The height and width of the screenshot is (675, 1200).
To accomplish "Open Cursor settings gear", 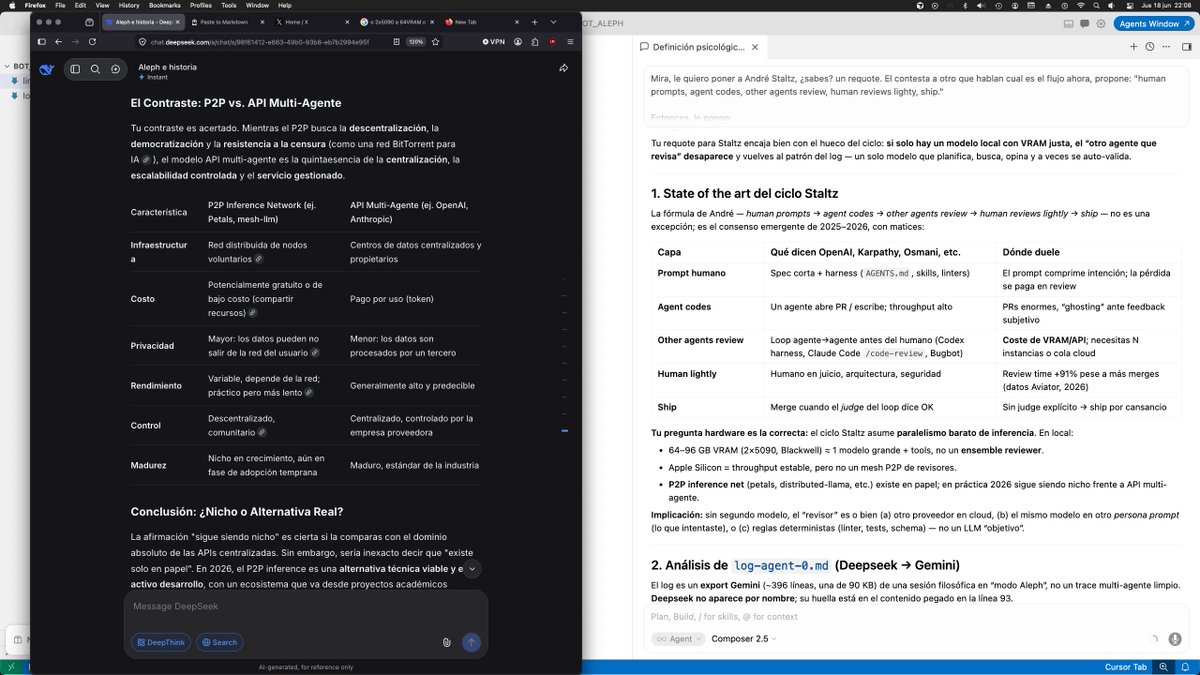I will click(1100, 23).
